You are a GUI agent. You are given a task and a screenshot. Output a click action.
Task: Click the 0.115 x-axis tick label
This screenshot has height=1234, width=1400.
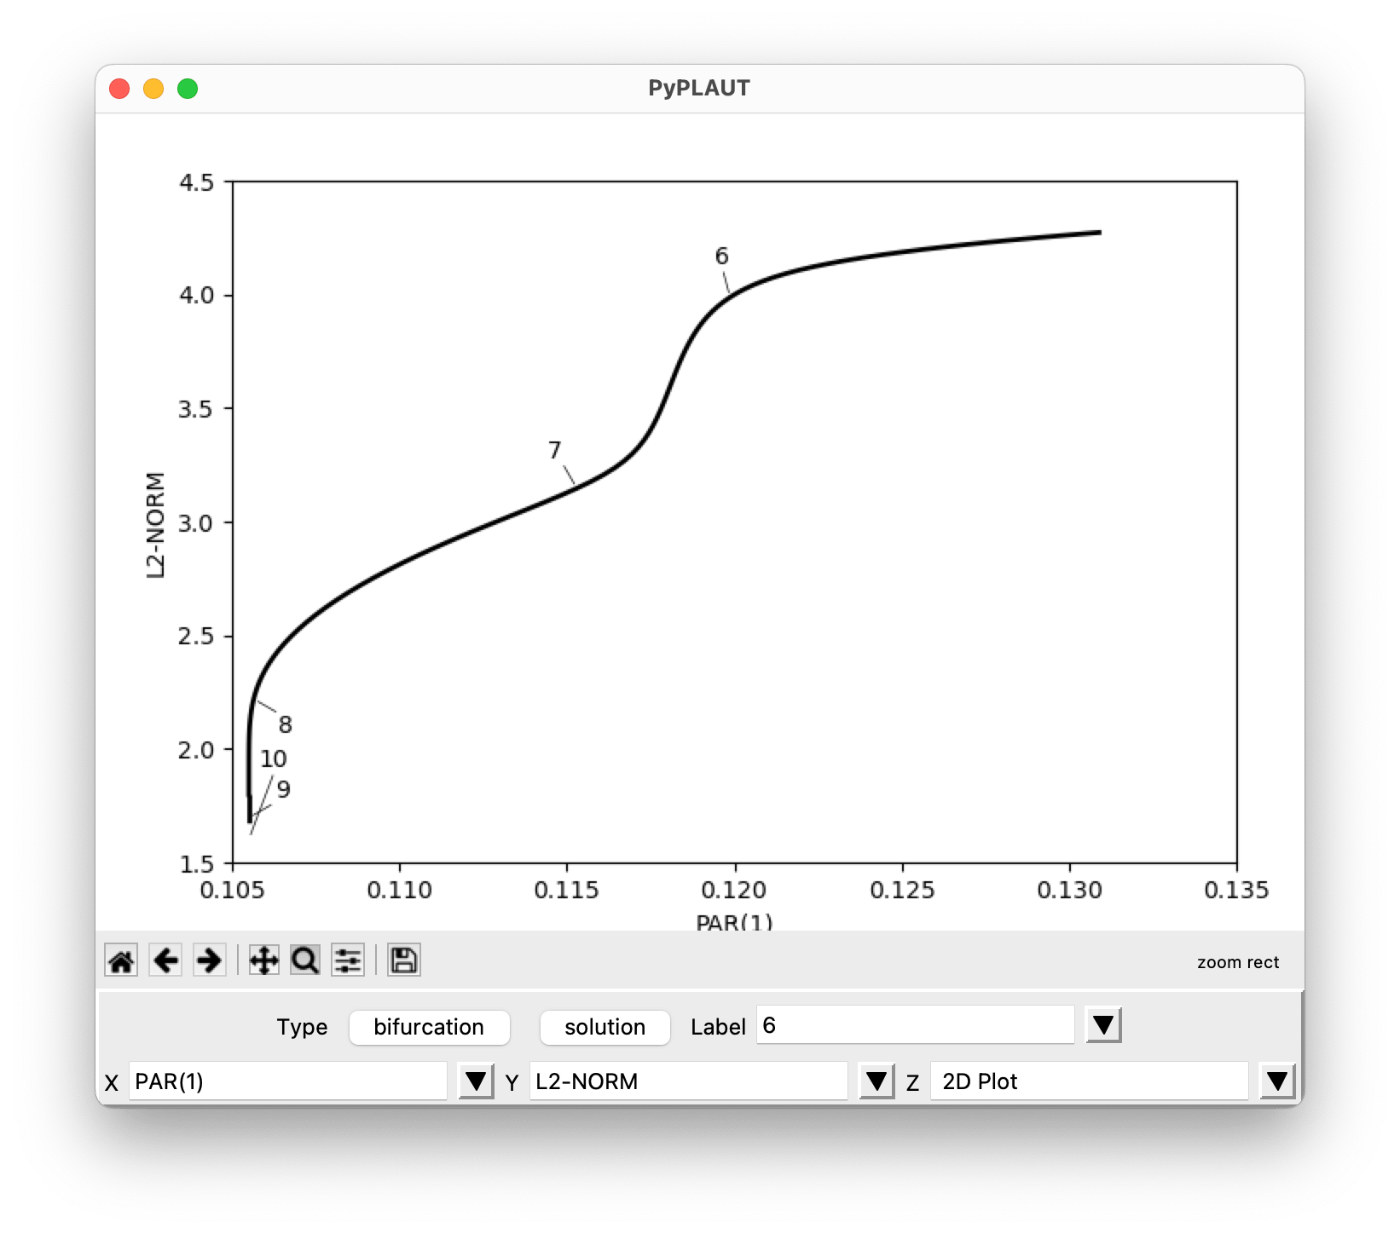566,890
